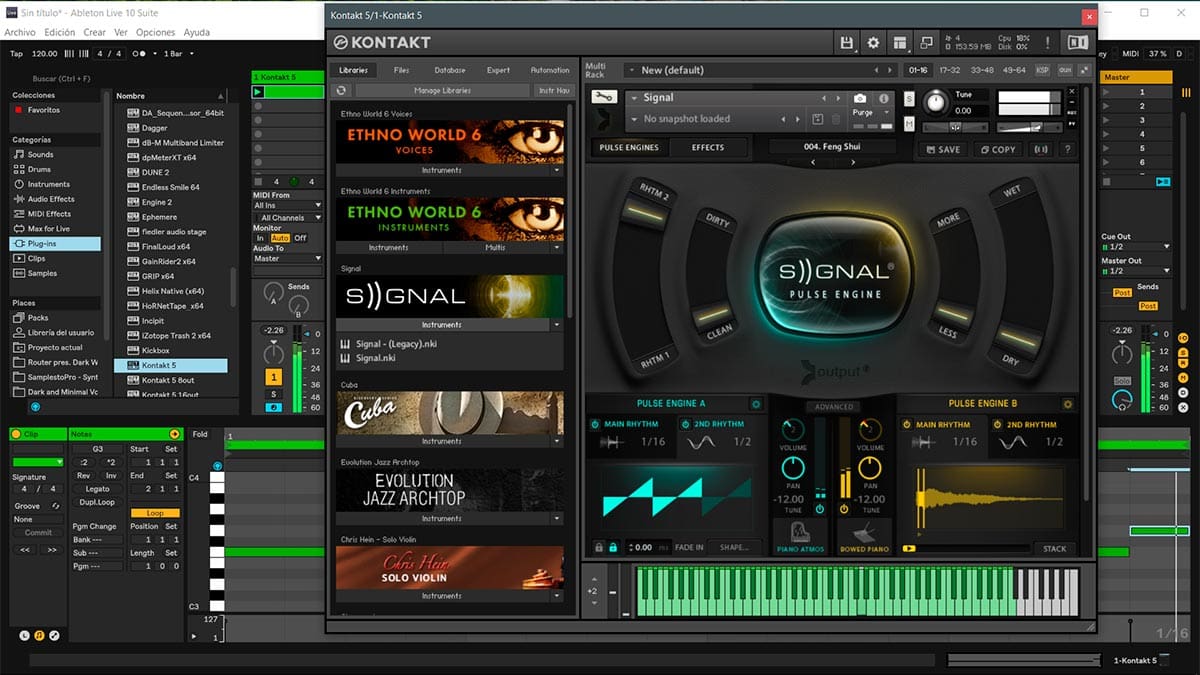
Task: Click the Manage Libraries button
Action: coord(442,90)
